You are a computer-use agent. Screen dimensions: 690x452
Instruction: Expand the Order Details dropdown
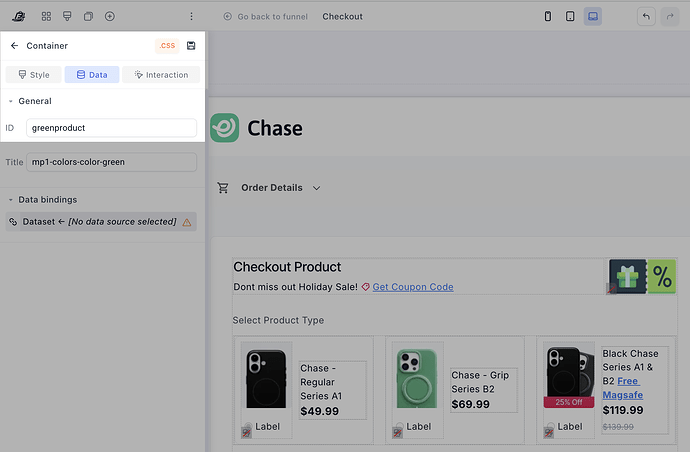tap(317, 188)
